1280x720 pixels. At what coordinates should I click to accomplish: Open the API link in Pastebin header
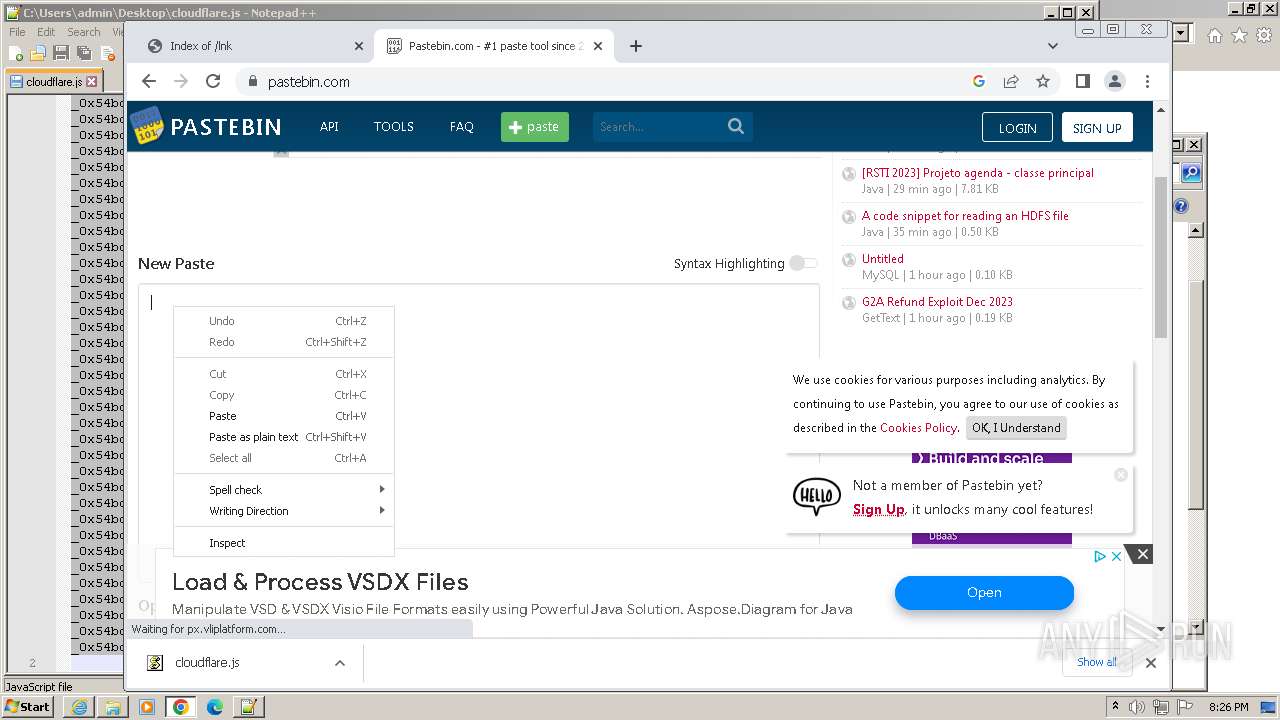pos(329,127)
